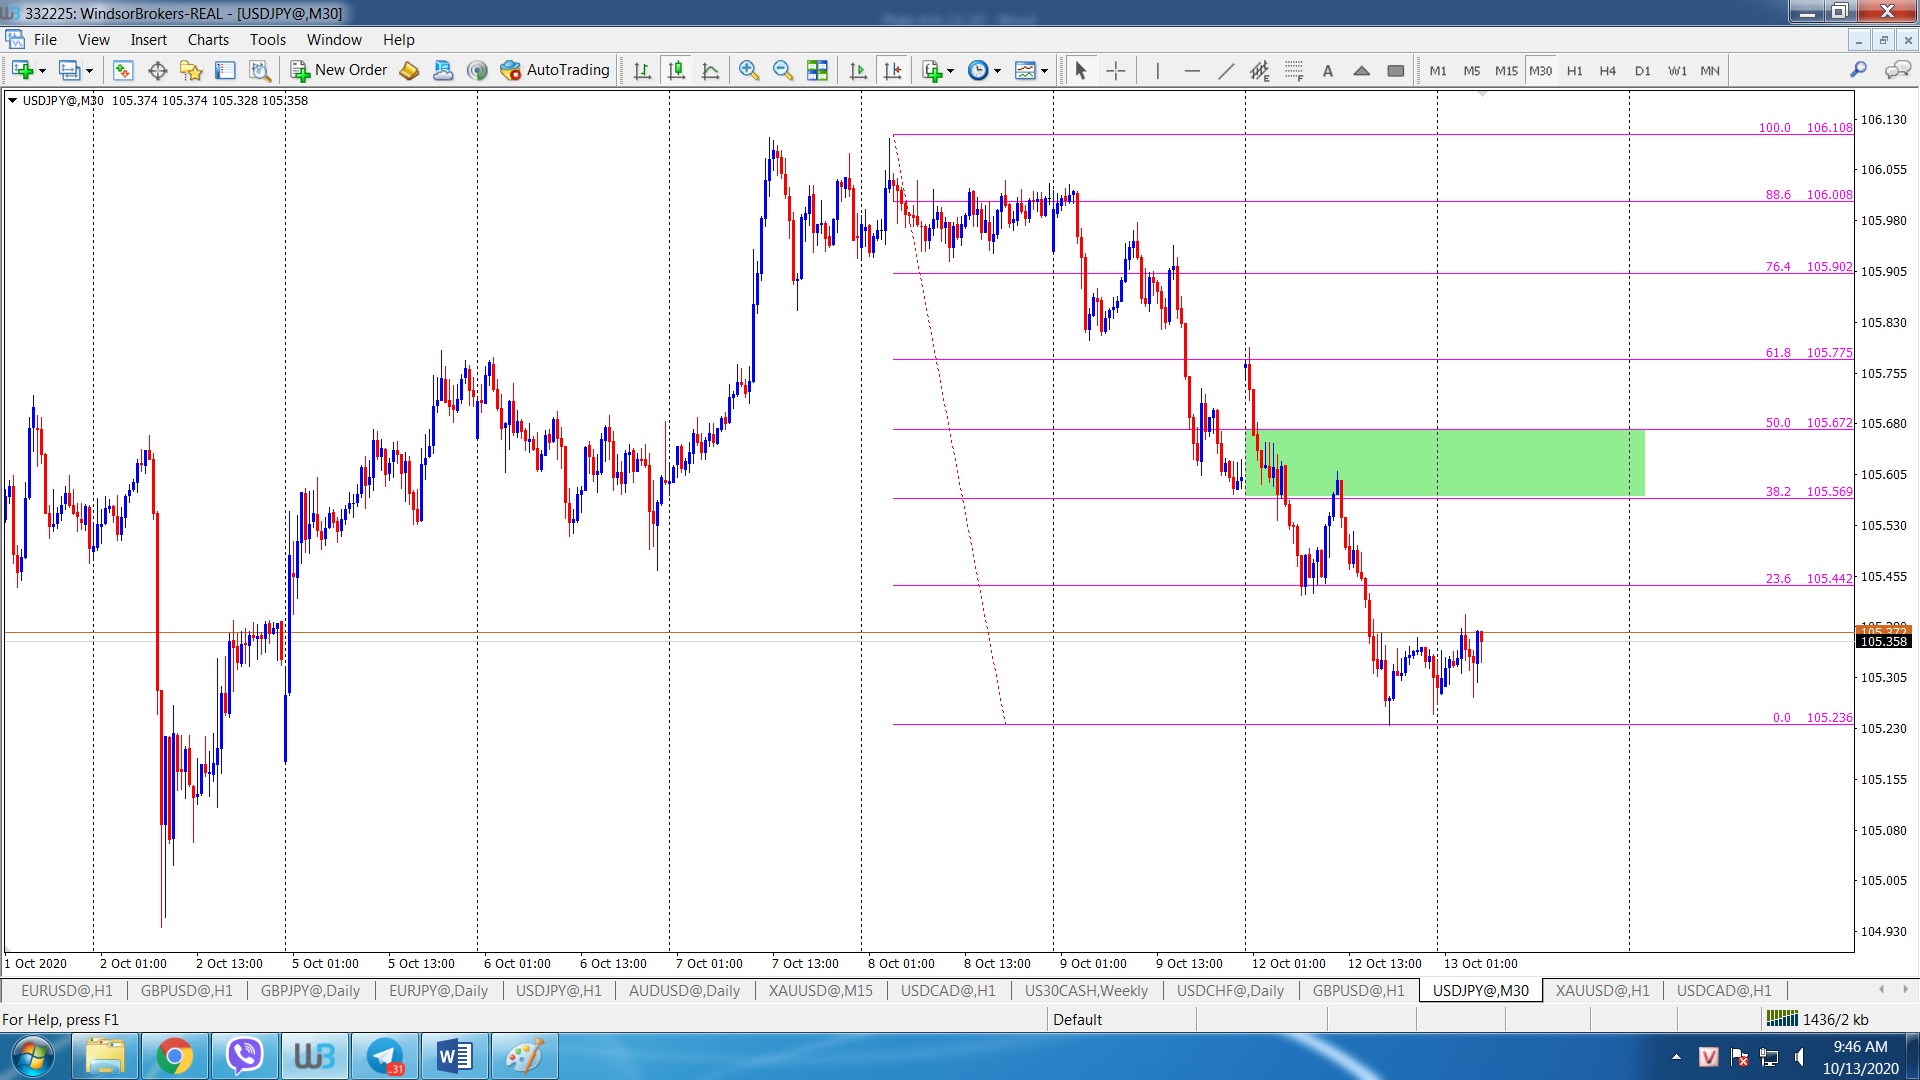
Task: Click the Zoom In magnifier
Action: click(x=749, y=70)
